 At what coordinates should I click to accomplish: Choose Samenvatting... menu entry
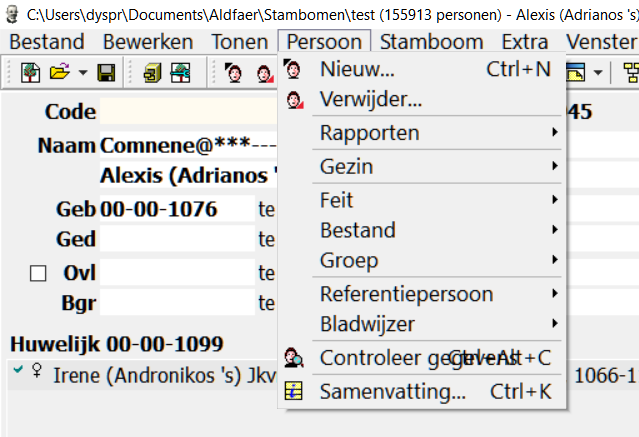pos(392,392)
